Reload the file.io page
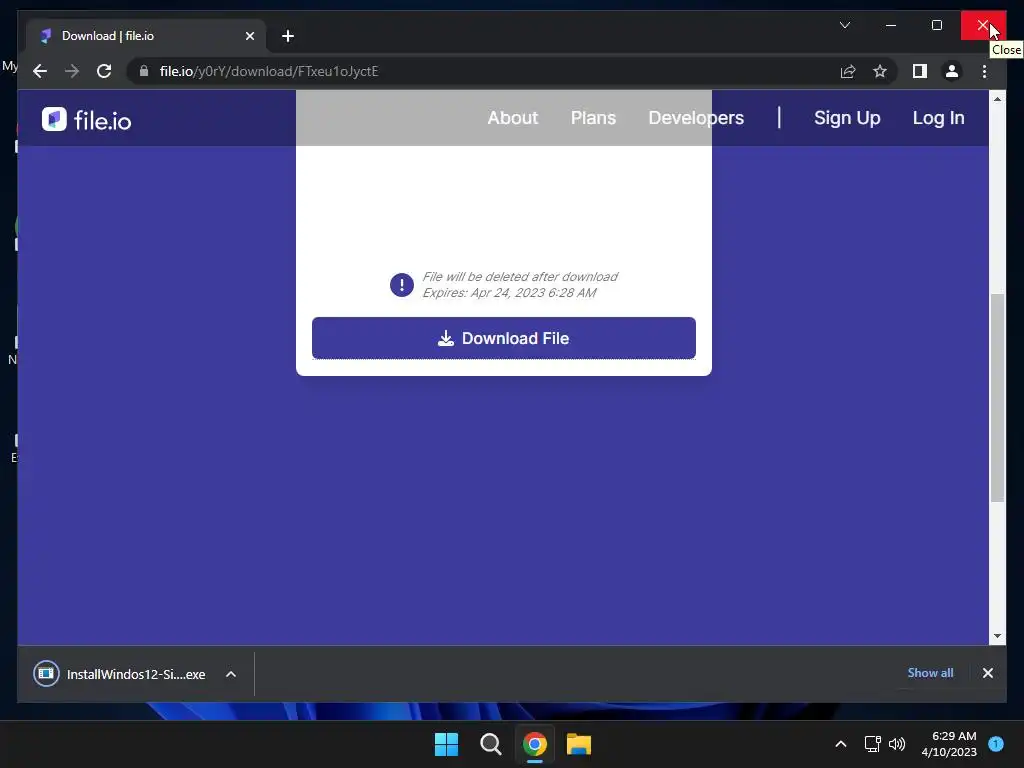Image resolution: width=1024 pixels, height=768 pixels. pyautogui.click(x=104, y=71)
